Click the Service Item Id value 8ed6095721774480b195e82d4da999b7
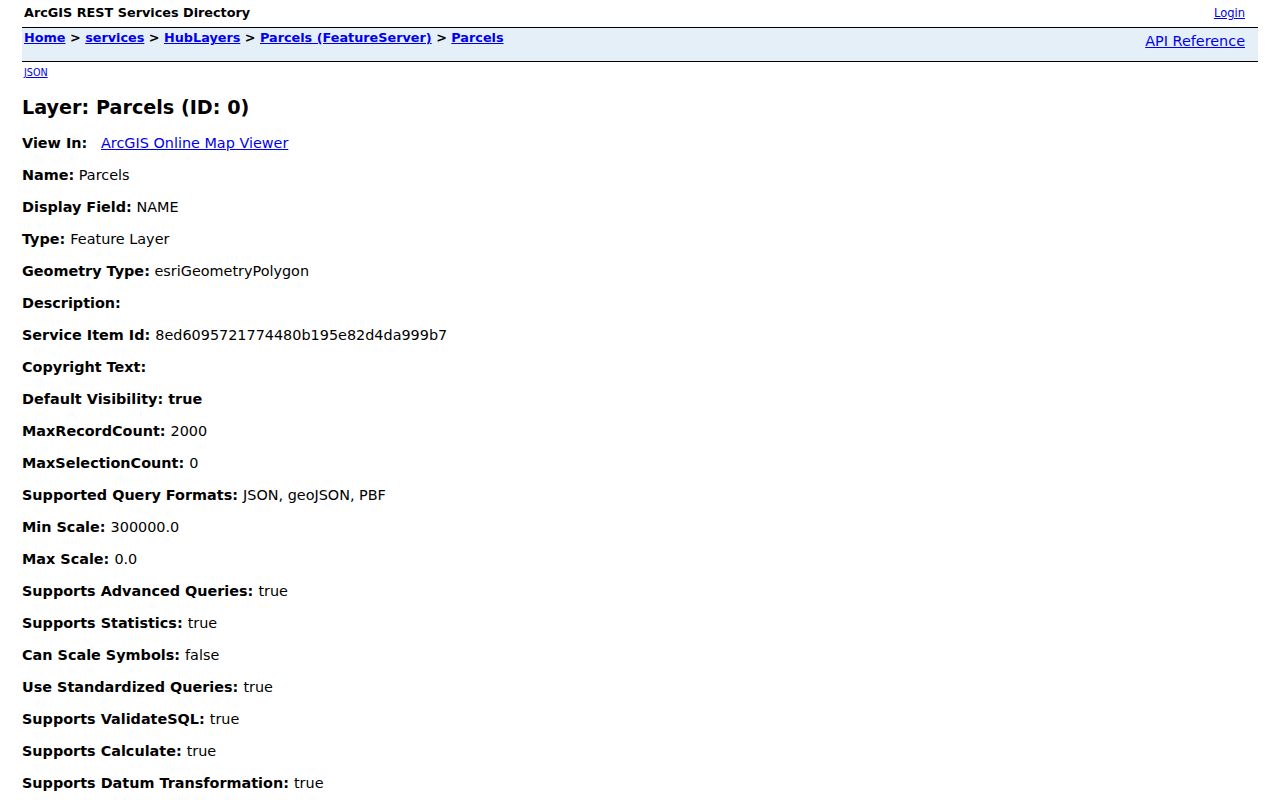 [301, 335]
